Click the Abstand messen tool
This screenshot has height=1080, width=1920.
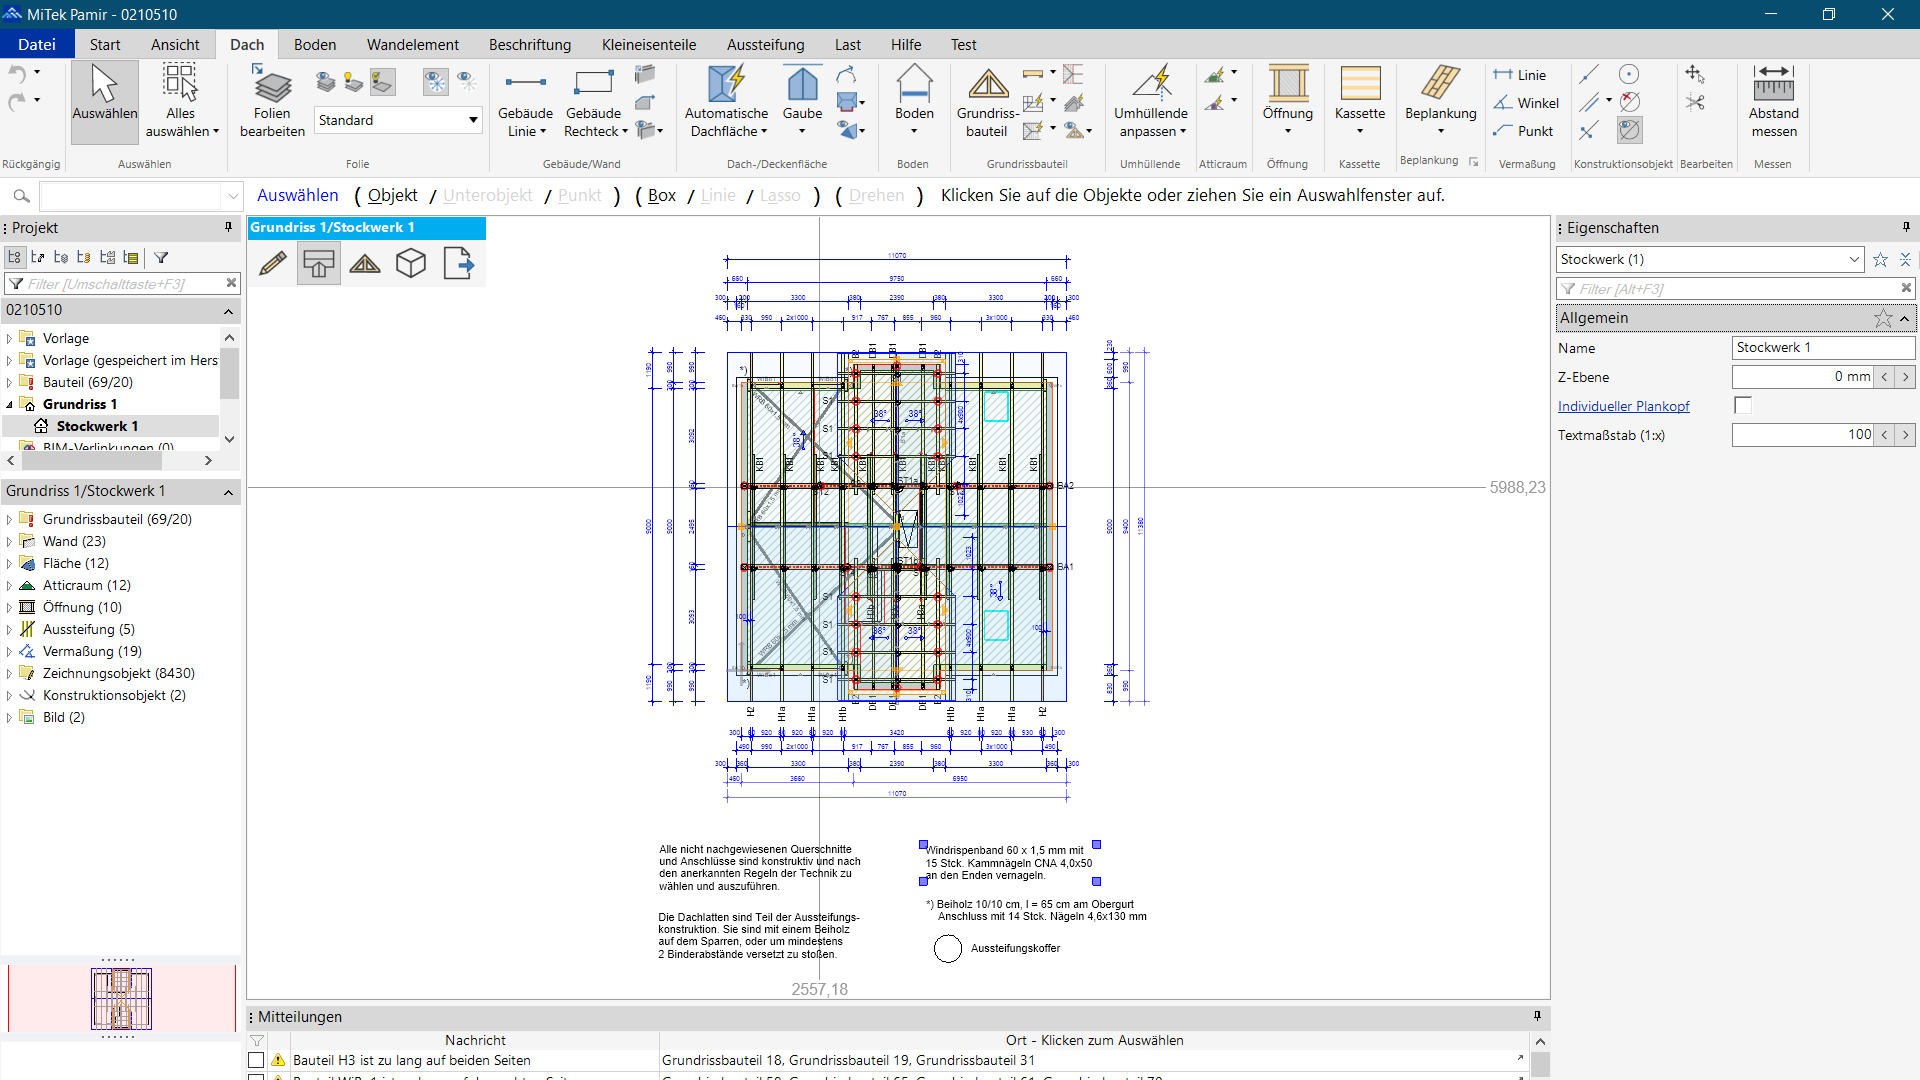1773,102
